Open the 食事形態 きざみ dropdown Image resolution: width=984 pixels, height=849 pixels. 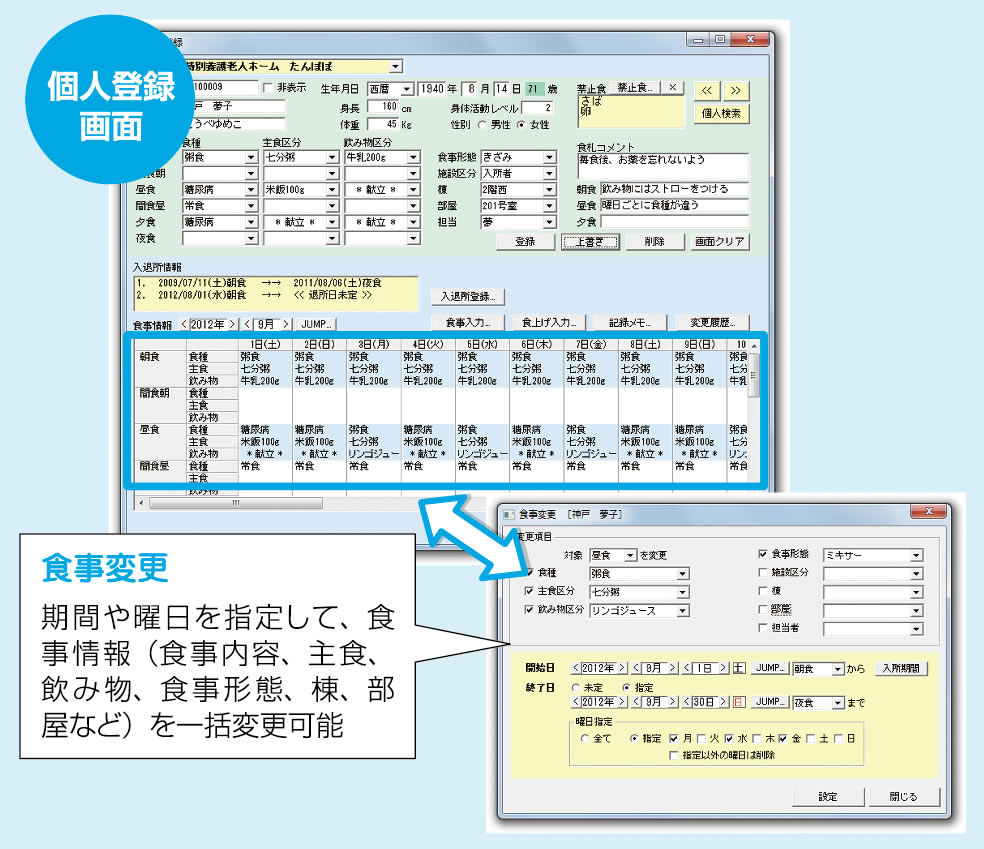tap(548, 158)
